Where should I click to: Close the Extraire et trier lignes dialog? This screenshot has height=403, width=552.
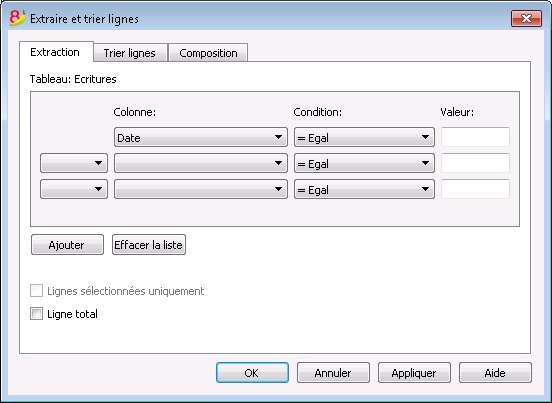(x=526, y=19)
